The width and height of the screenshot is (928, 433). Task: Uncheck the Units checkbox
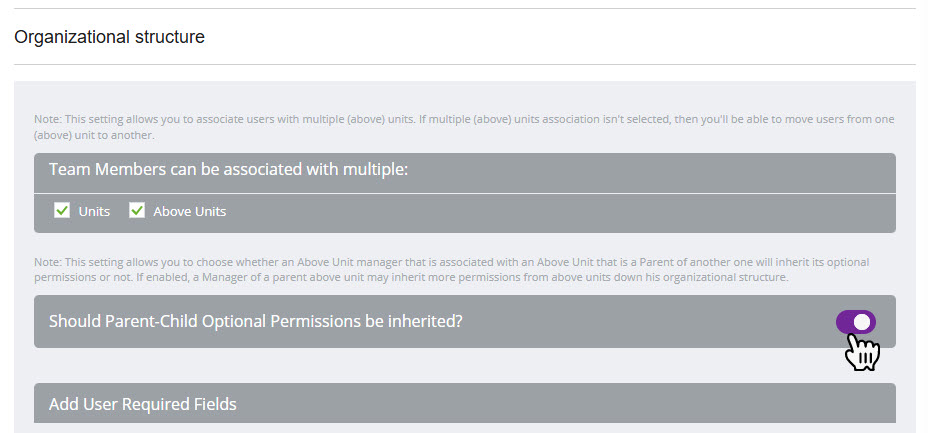point(62,211)
